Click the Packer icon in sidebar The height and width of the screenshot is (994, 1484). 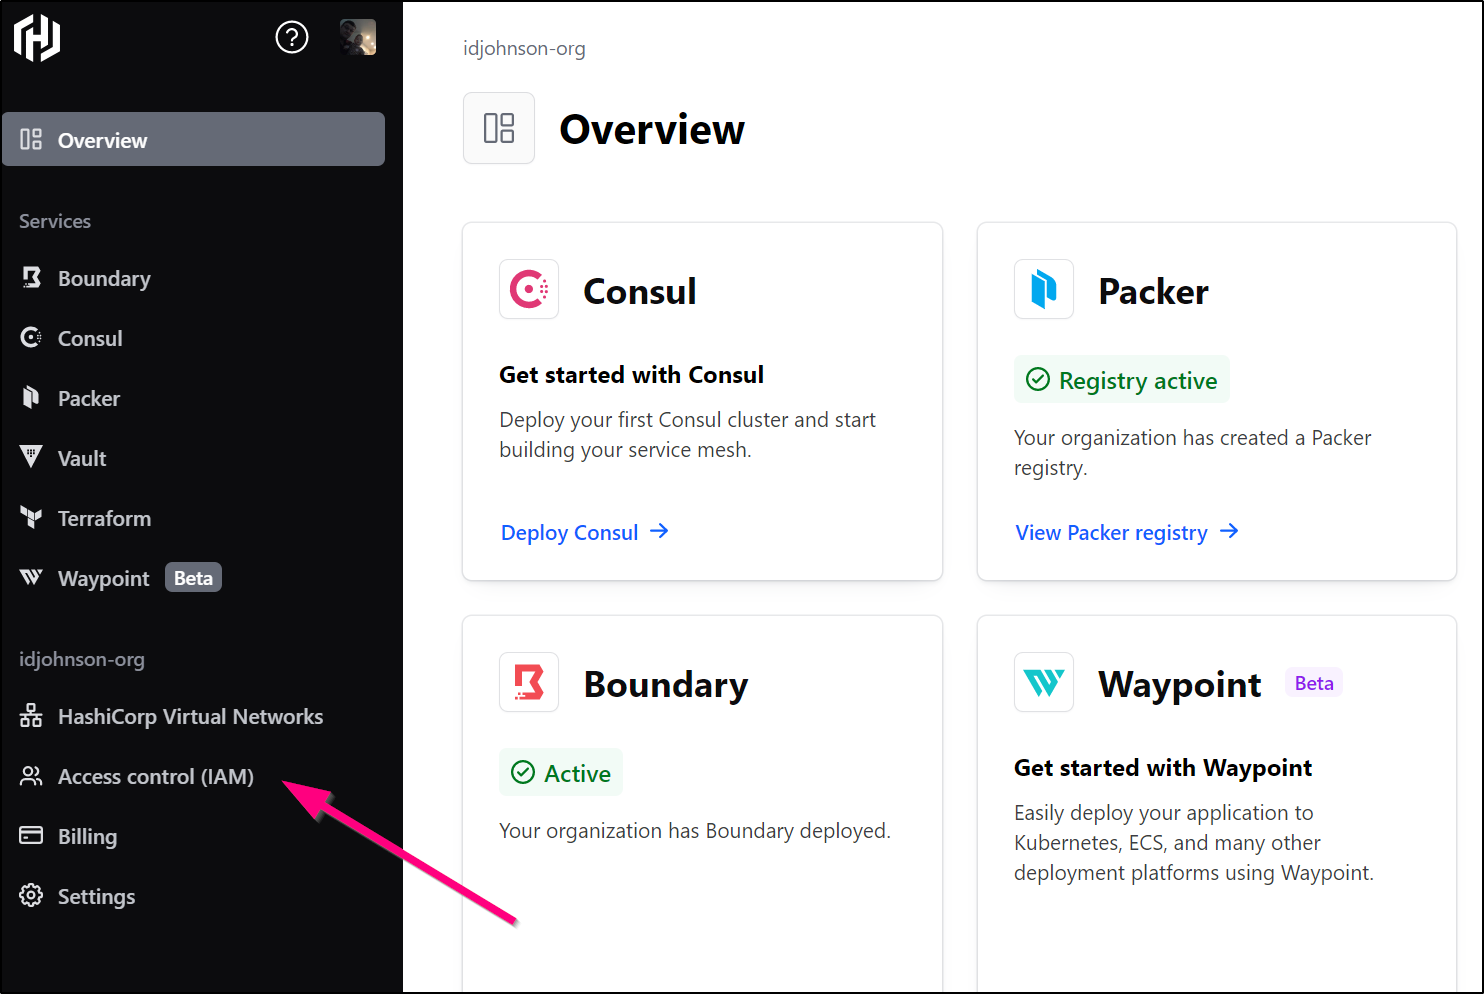click(x=31, y=398)
